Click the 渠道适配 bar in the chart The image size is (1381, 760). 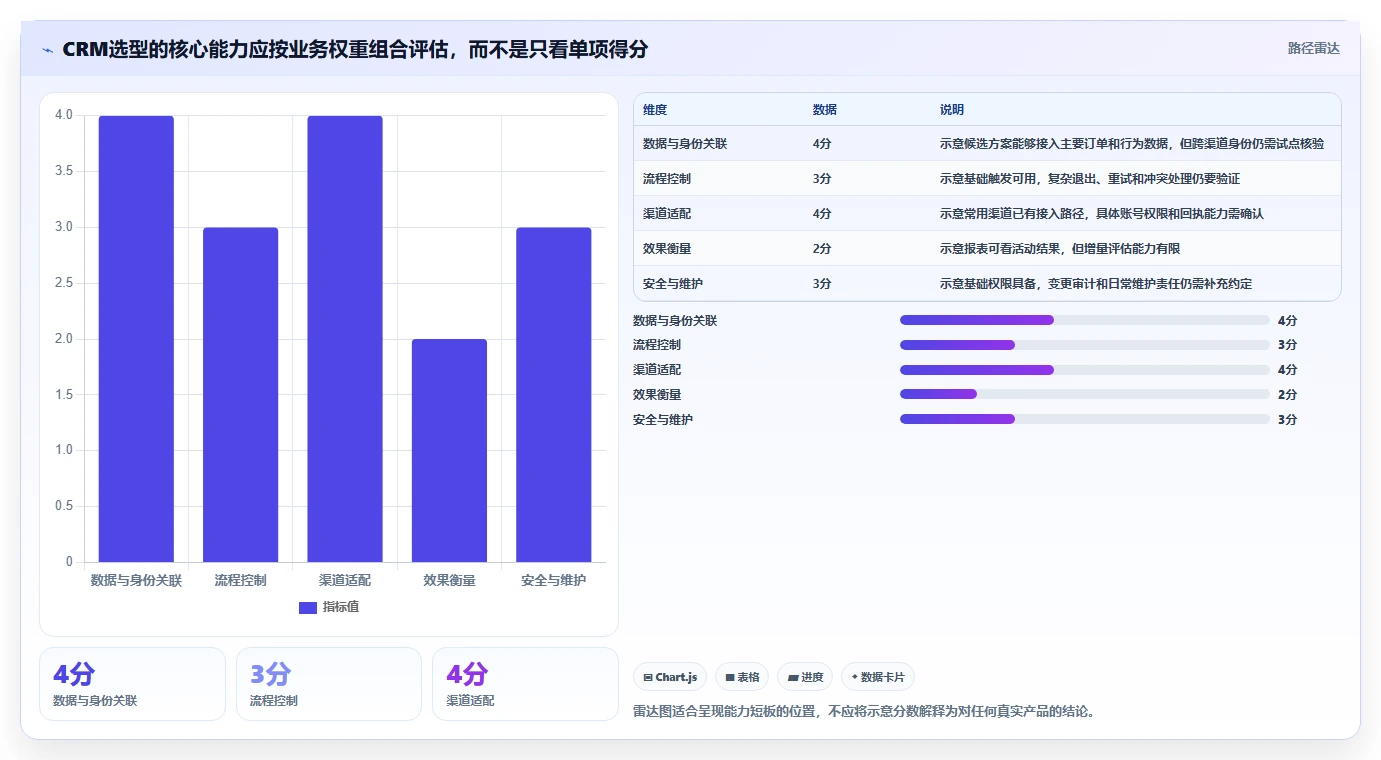[345, 339]
